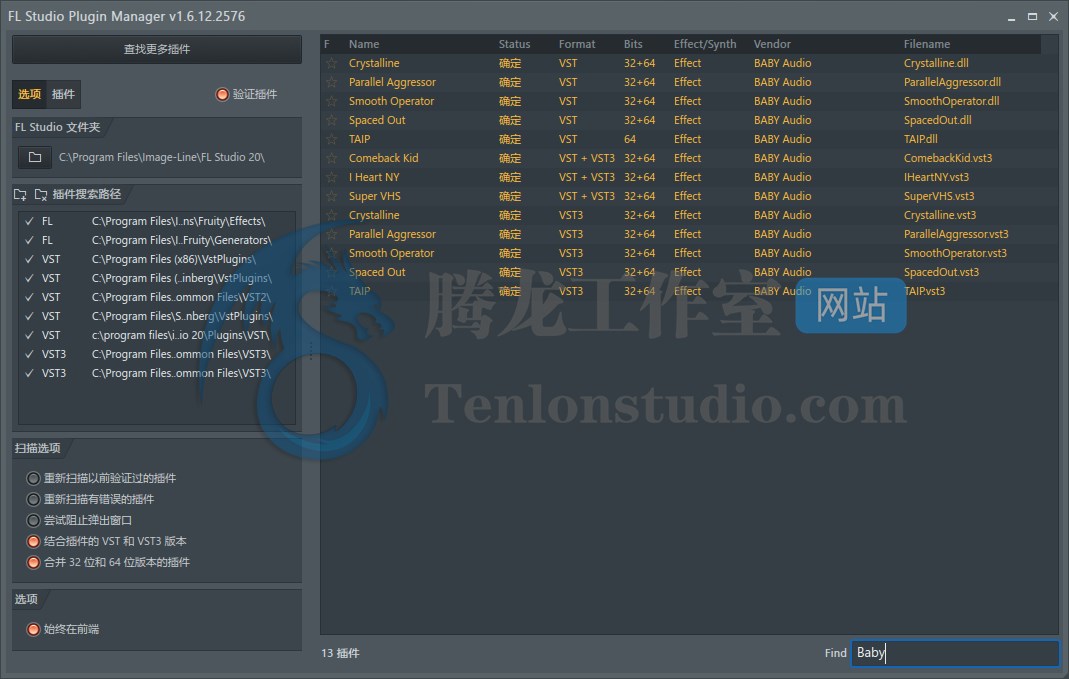
Task: Browse for FL Studio folder icon
Action: coord(35,157)
